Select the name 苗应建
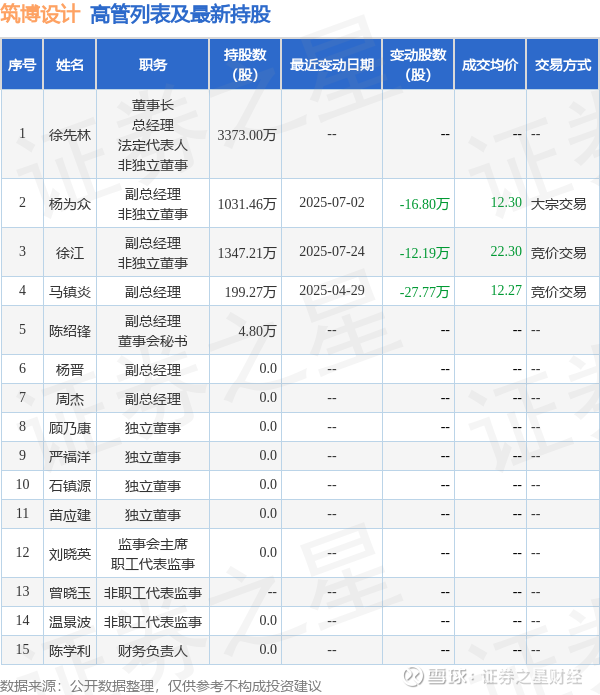This screenshot has height=695, width=600. tap(70, 515)
